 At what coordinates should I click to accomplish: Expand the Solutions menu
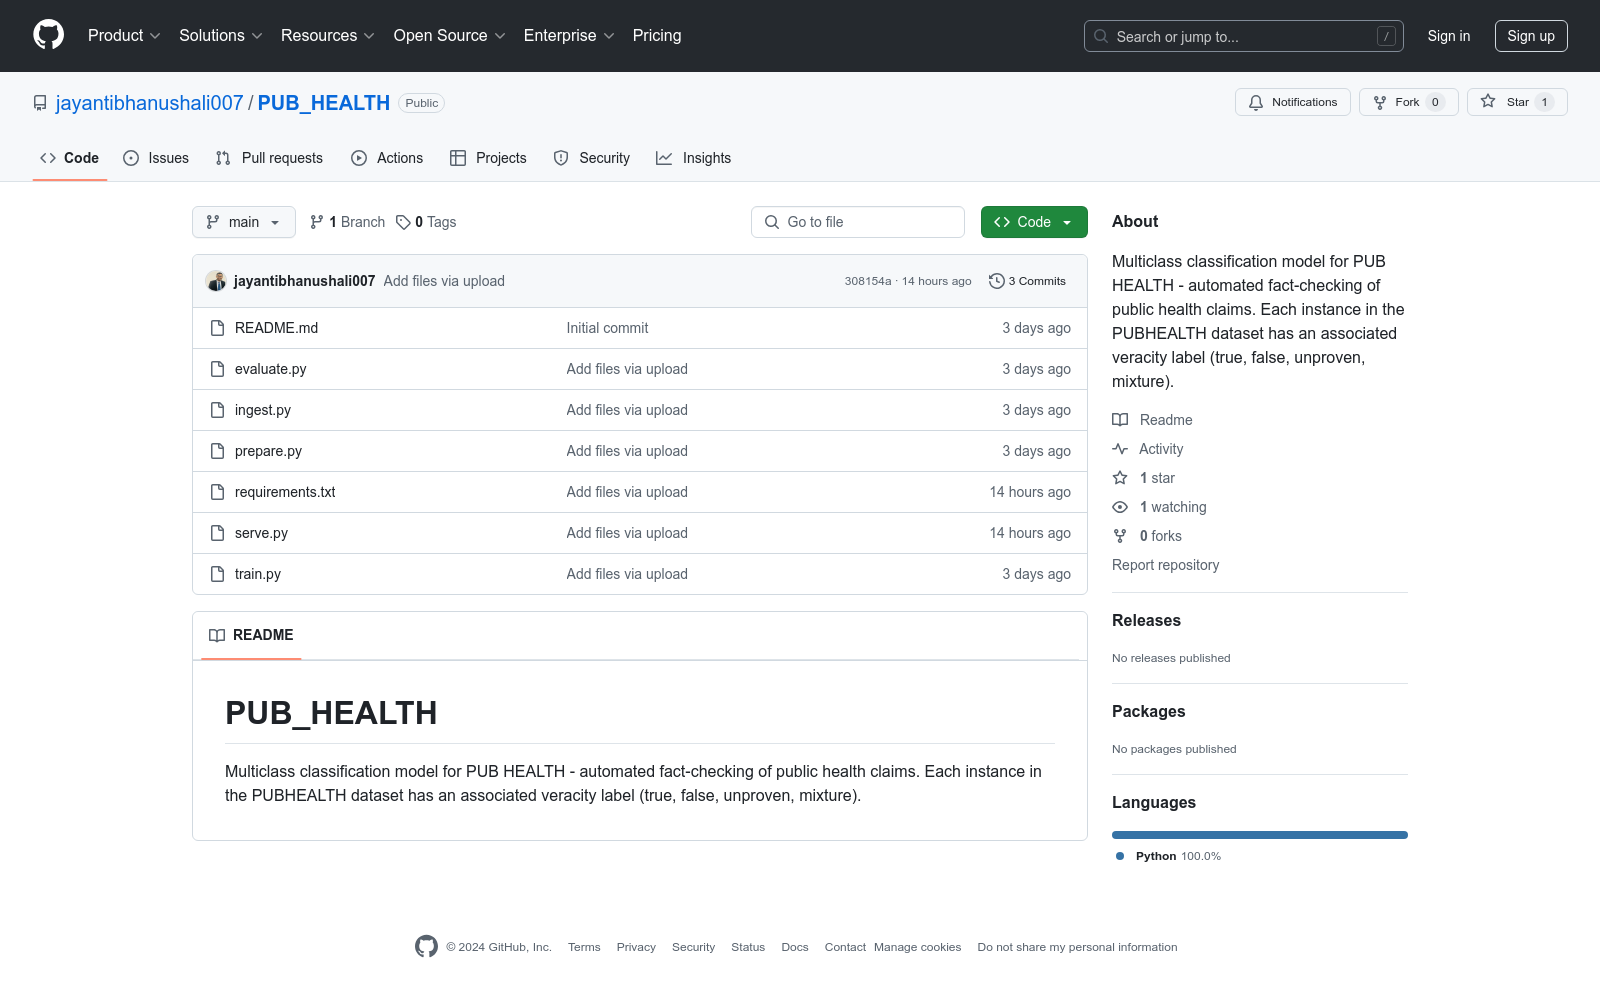[x=221, y=36]
